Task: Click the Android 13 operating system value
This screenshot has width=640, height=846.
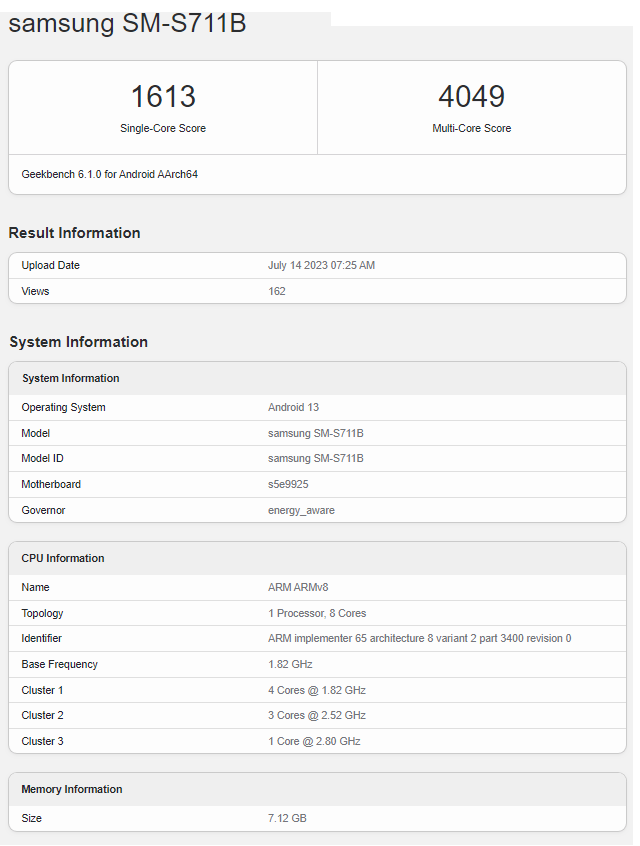Action: click(293, 407)
